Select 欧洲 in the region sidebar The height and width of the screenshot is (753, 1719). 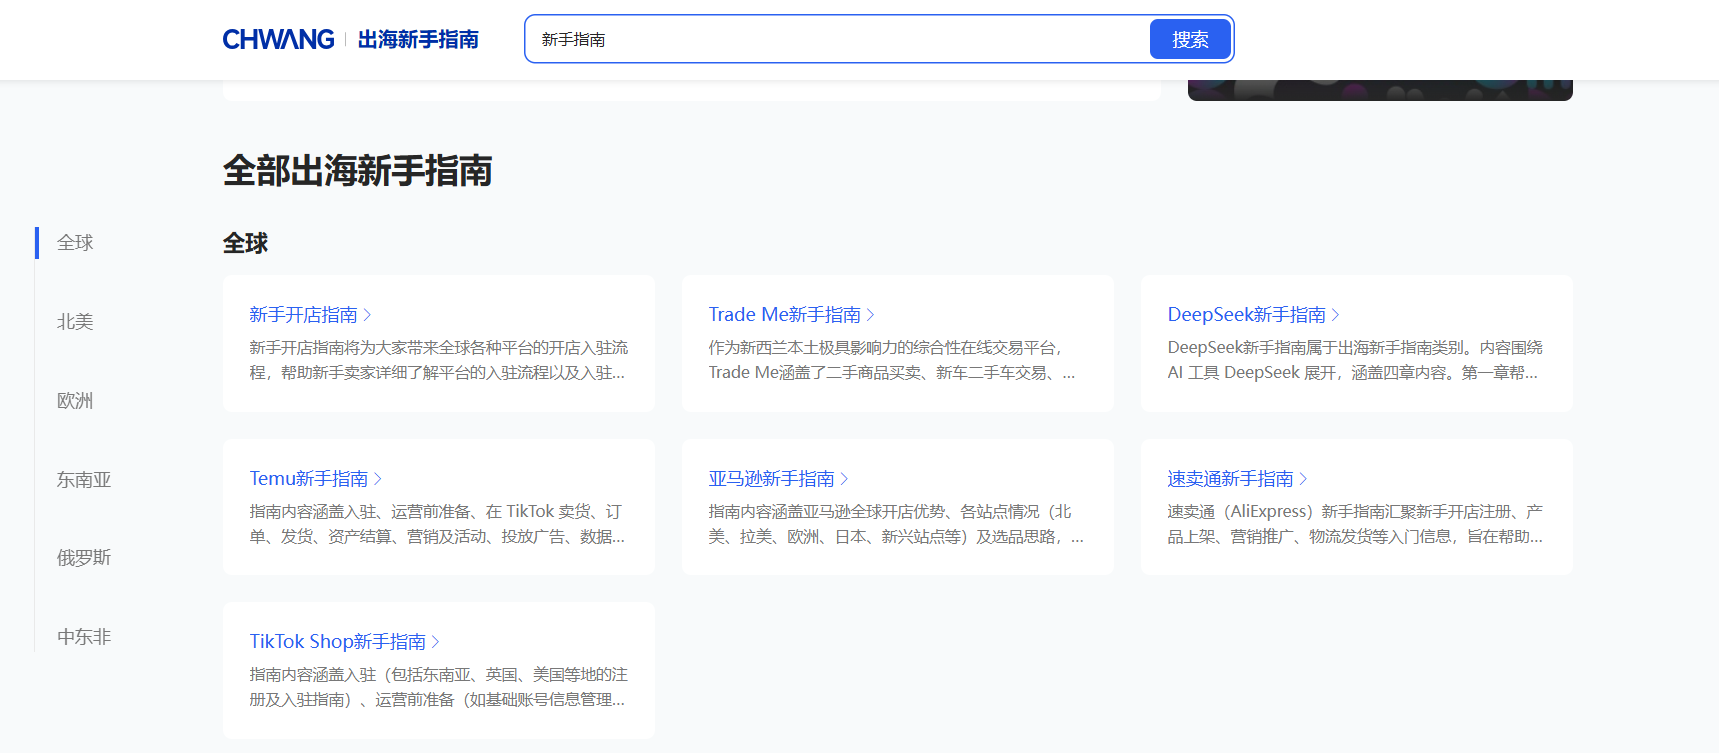(75, 401)
